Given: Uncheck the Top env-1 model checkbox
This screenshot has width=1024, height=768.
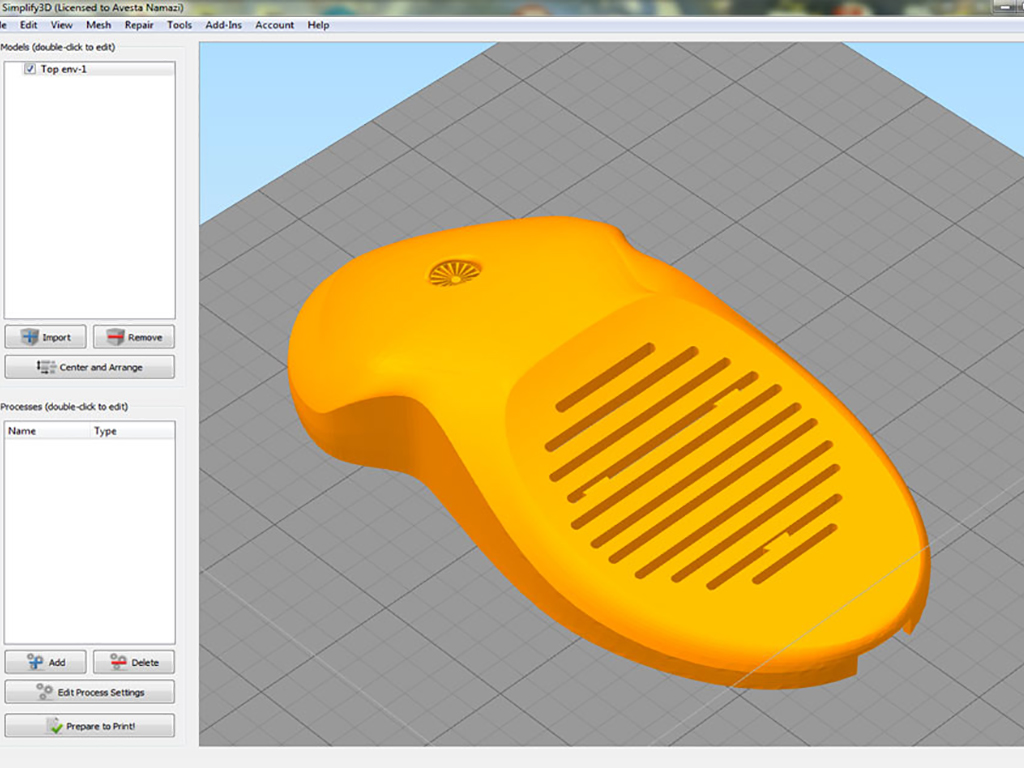Looking at the screenshot, I should click(x=30, y=69).
